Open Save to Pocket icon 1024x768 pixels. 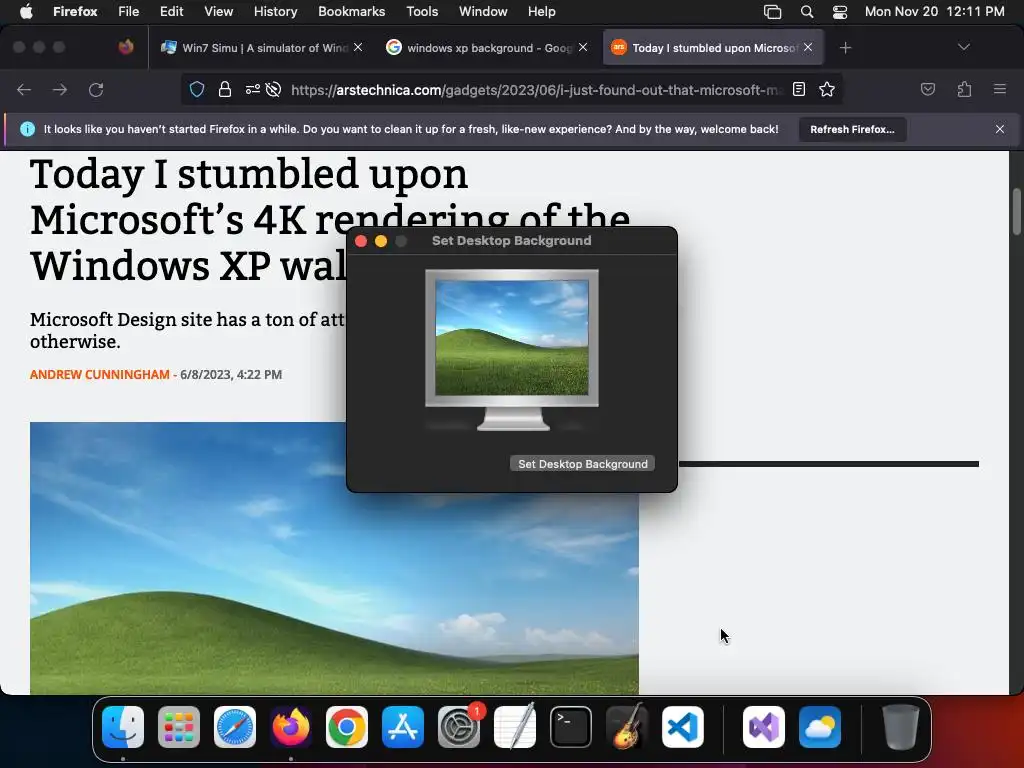click(928, 89)
